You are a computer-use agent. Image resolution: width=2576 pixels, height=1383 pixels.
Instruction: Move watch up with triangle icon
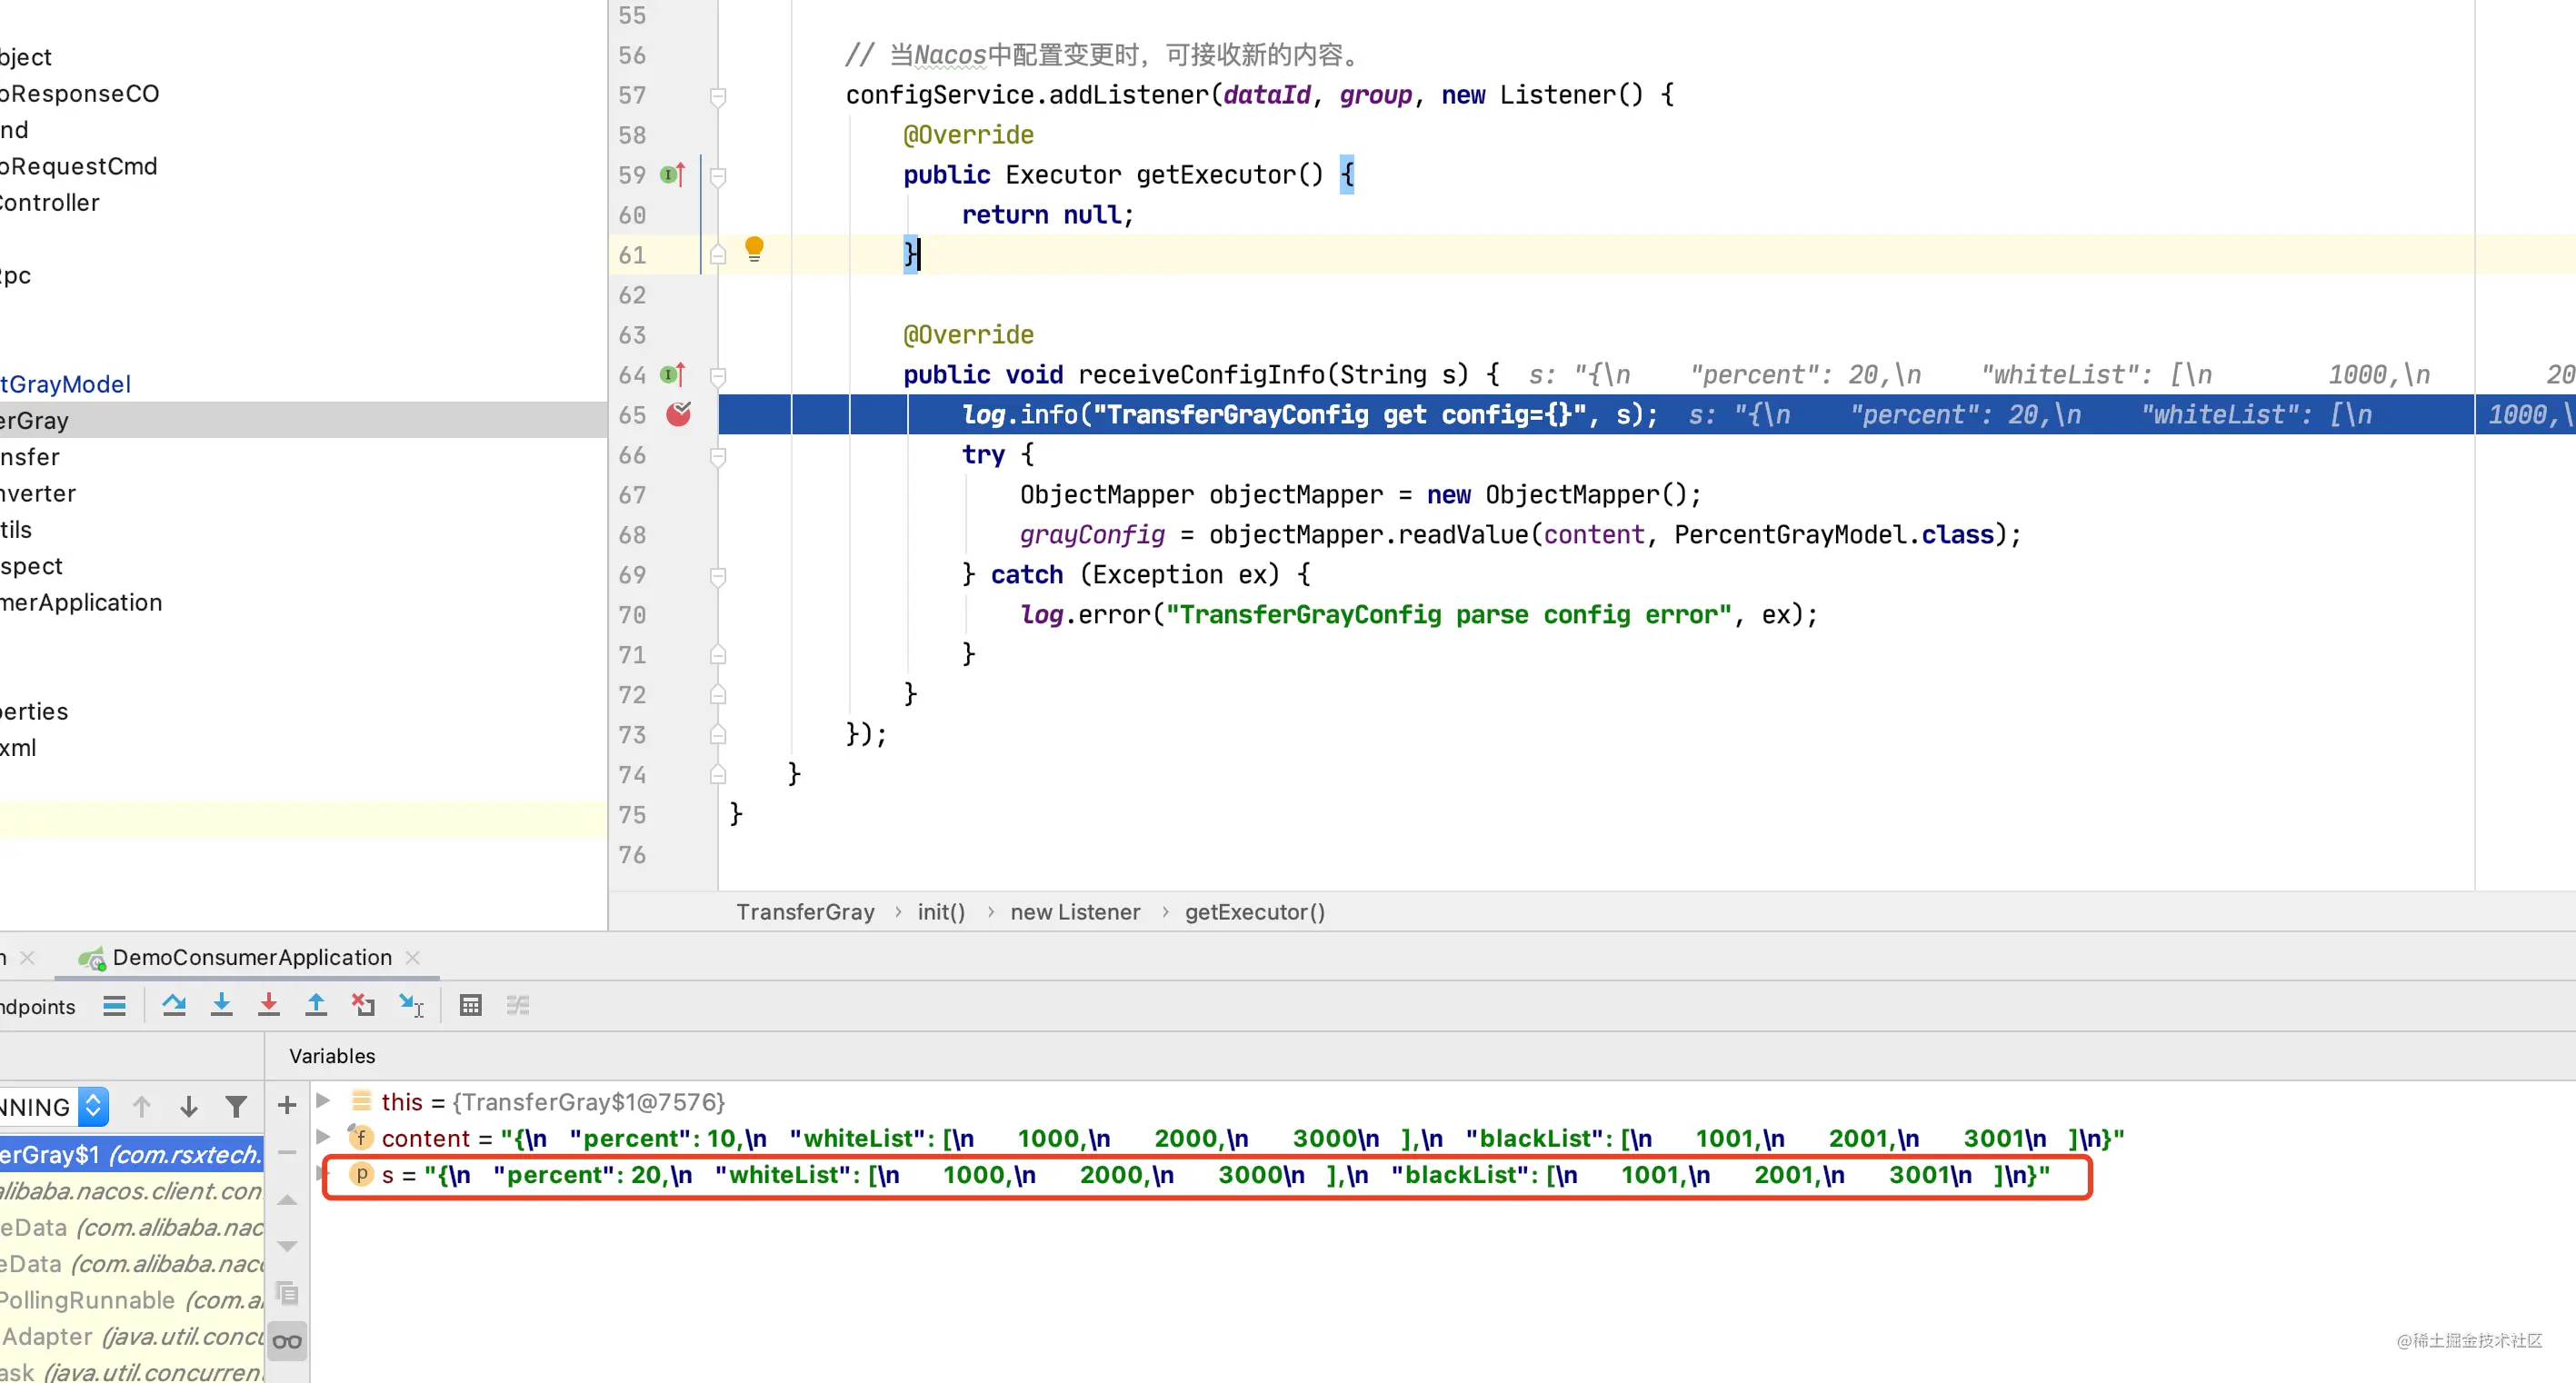287,1199
